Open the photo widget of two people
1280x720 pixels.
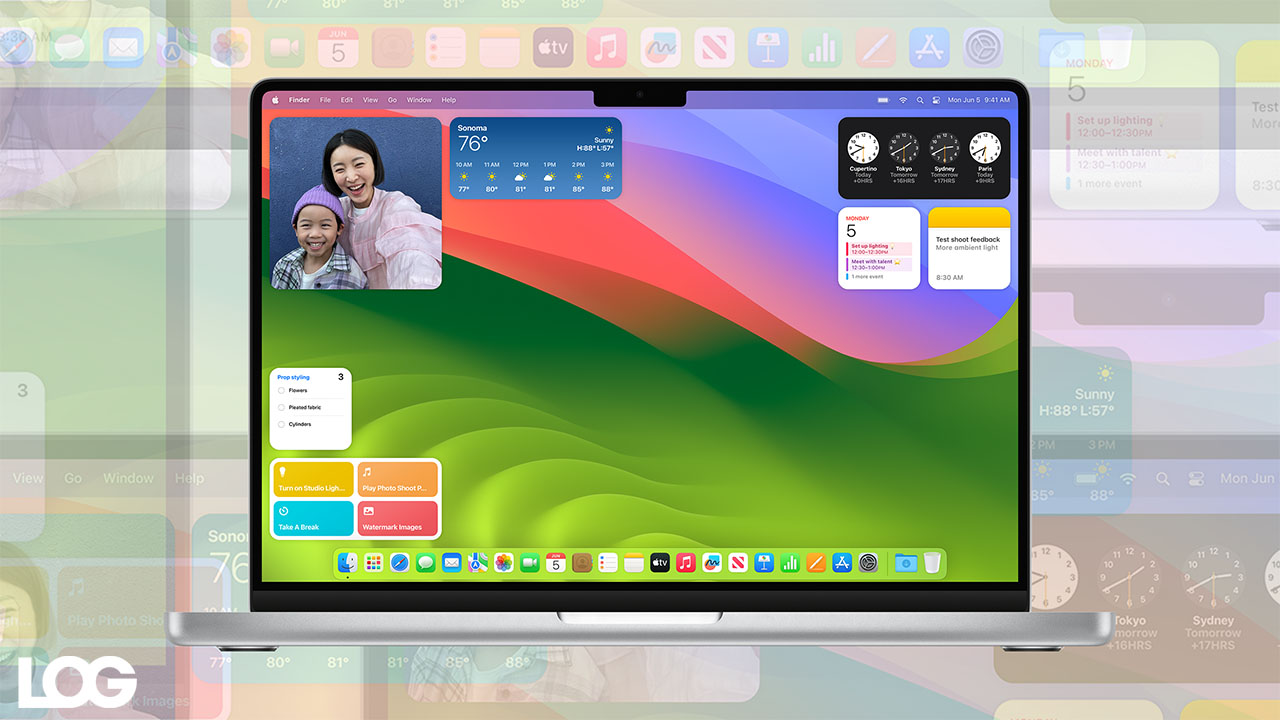(356, 203)
